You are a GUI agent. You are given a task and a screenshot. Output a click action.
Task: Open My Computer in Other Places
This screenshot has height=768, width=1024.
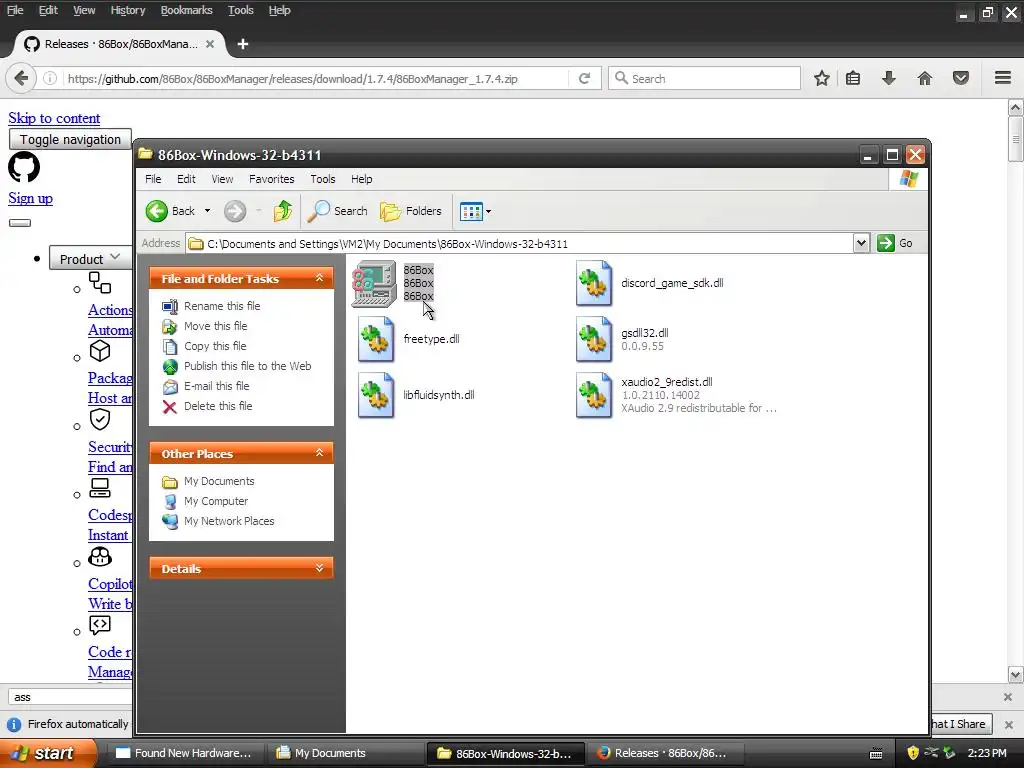[x=216, y=501]
